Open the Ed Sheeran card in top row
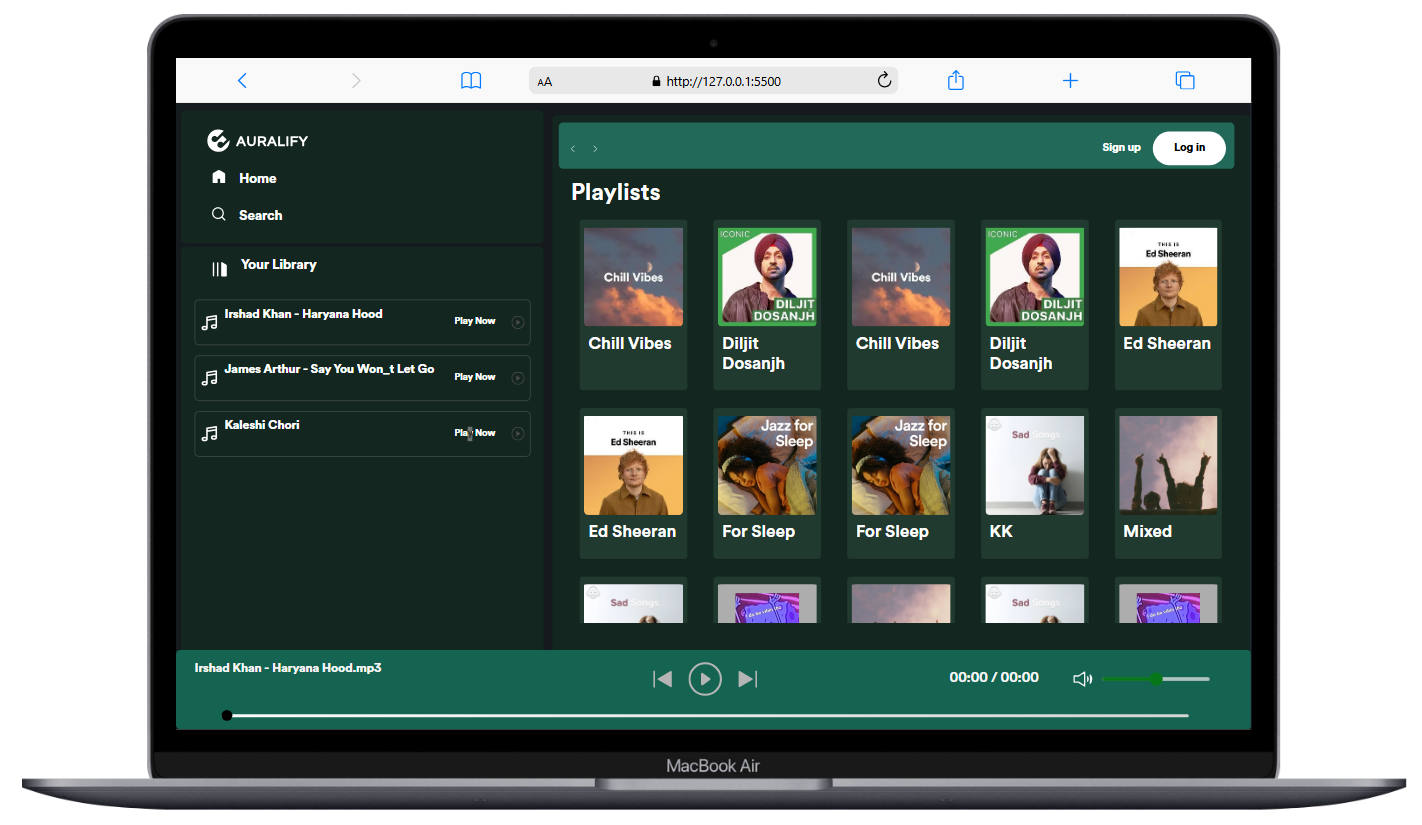The image size is (1422, 825). (1168, 305)
